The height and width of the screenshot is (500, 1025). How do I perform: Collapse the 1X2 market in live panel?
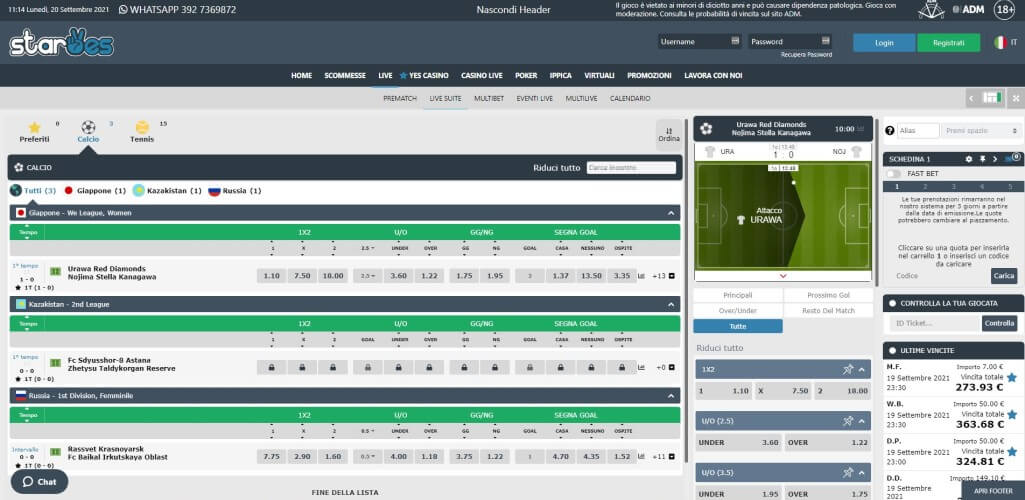click(862, 369)
